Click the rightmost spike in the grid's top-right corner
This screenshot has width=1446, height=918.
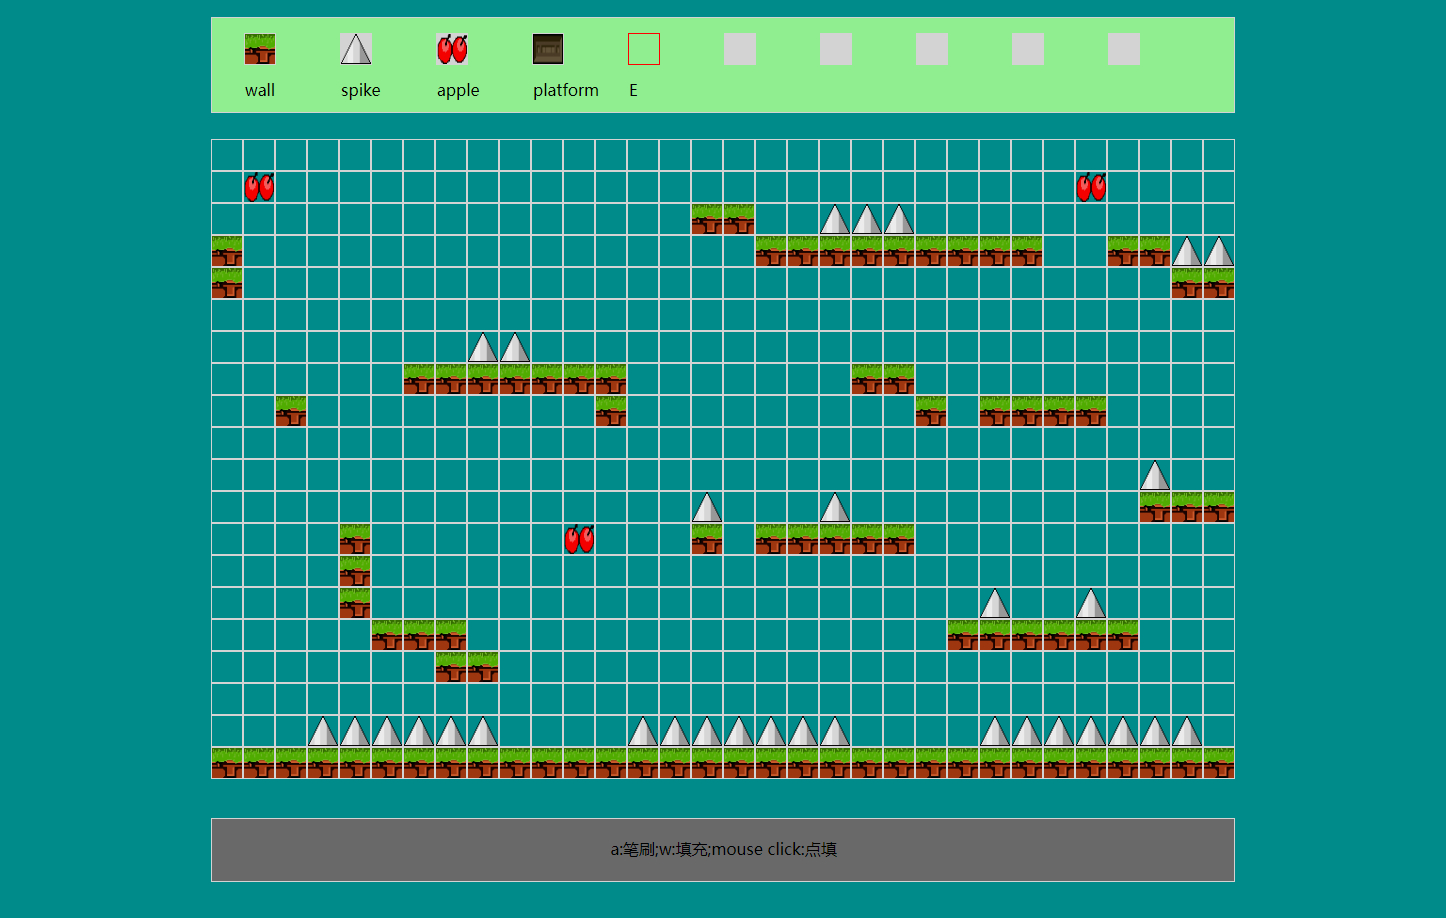[x=1219, y=251]
